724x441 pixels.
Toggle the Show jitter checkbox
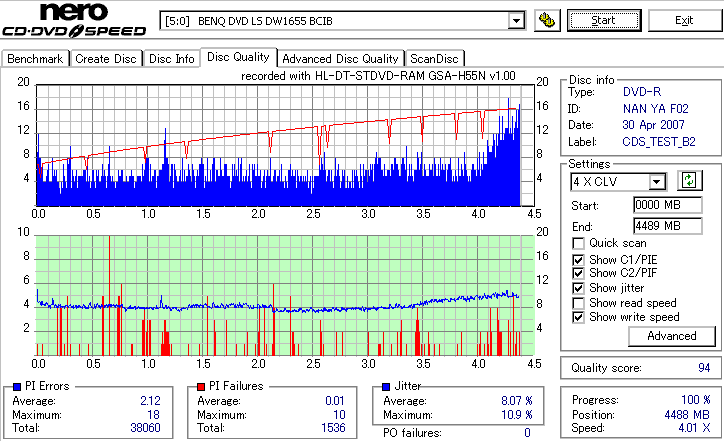578,288
